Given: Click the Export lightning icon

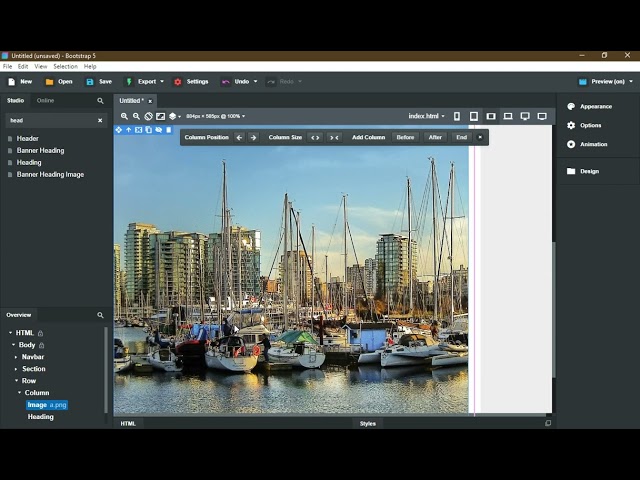Looking at the screenshot, I should tap(129, 82).
